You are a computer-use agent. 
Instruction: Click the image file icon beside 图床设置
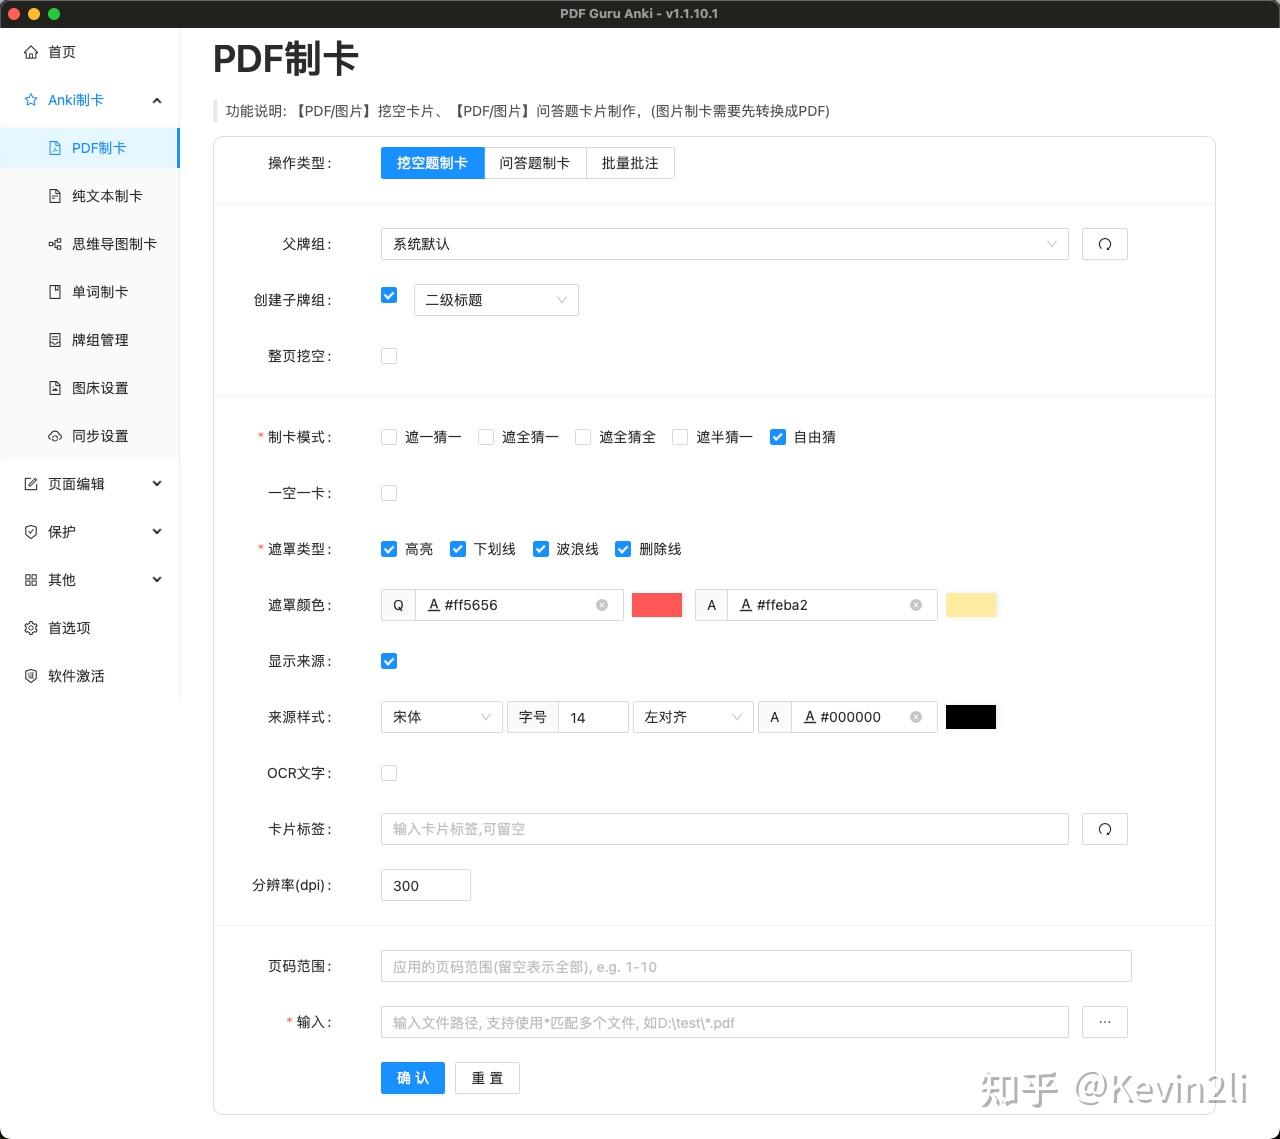[x=55, y=388]
